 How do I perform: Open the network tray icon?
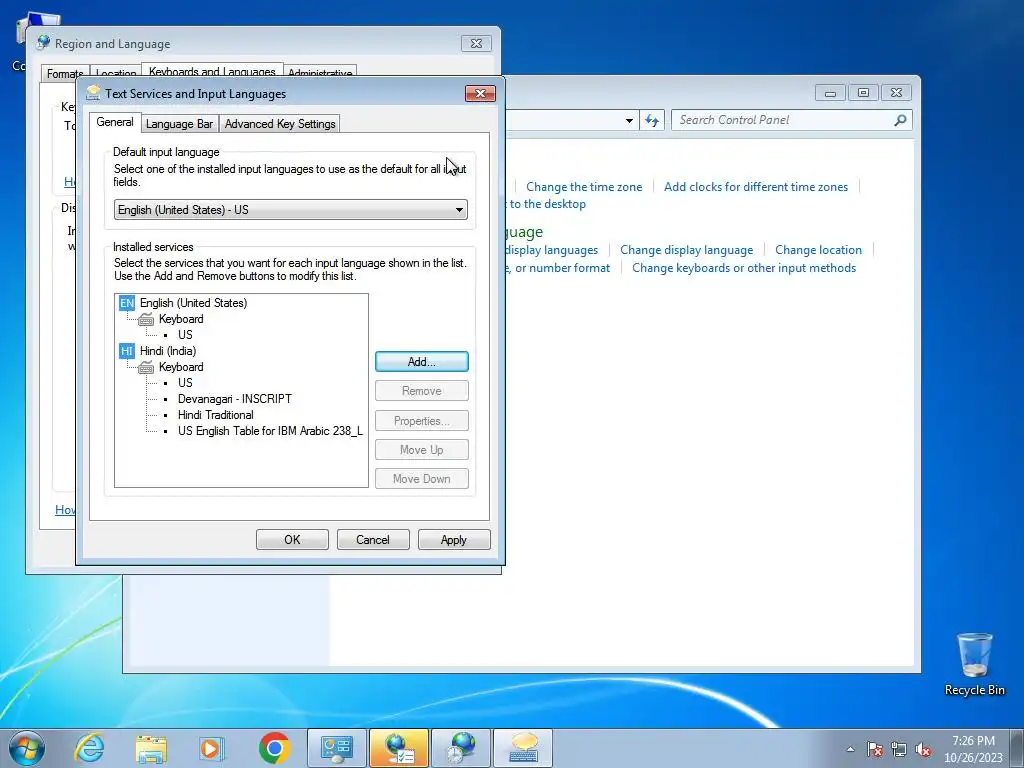pos(899,749)
